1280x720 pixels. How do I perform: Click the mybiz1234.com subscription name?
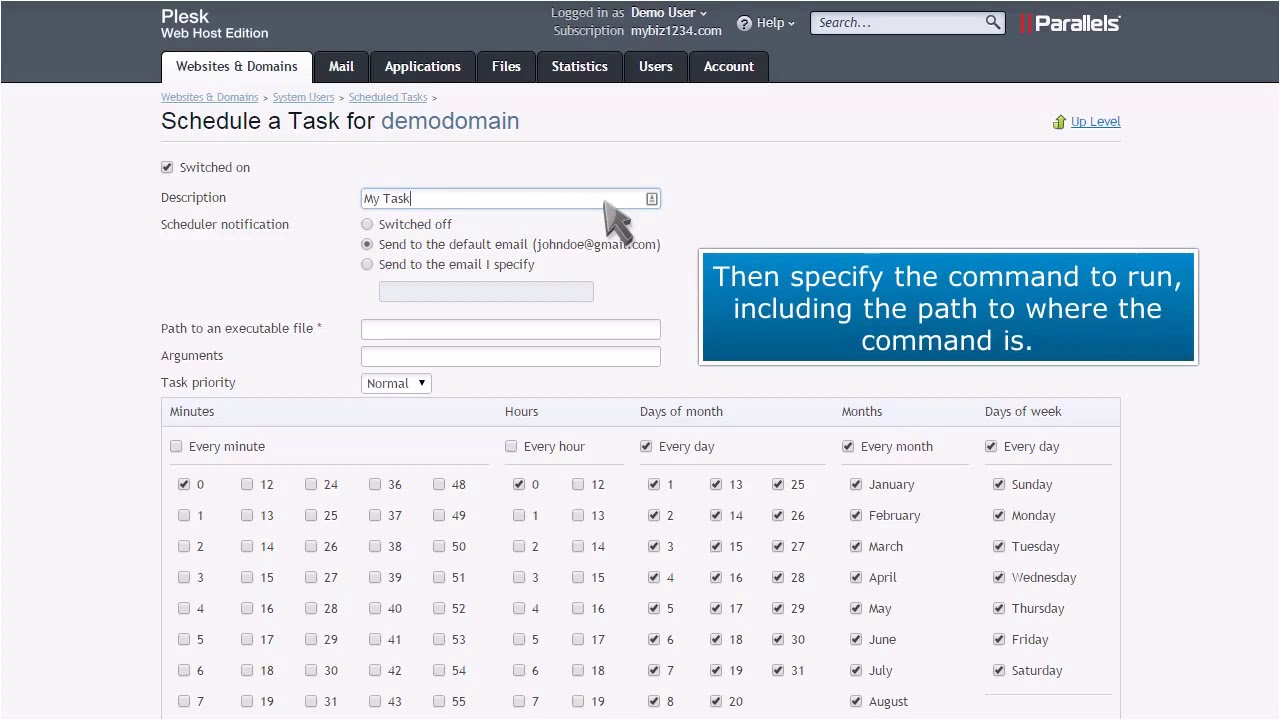click(x=676, y=31)
